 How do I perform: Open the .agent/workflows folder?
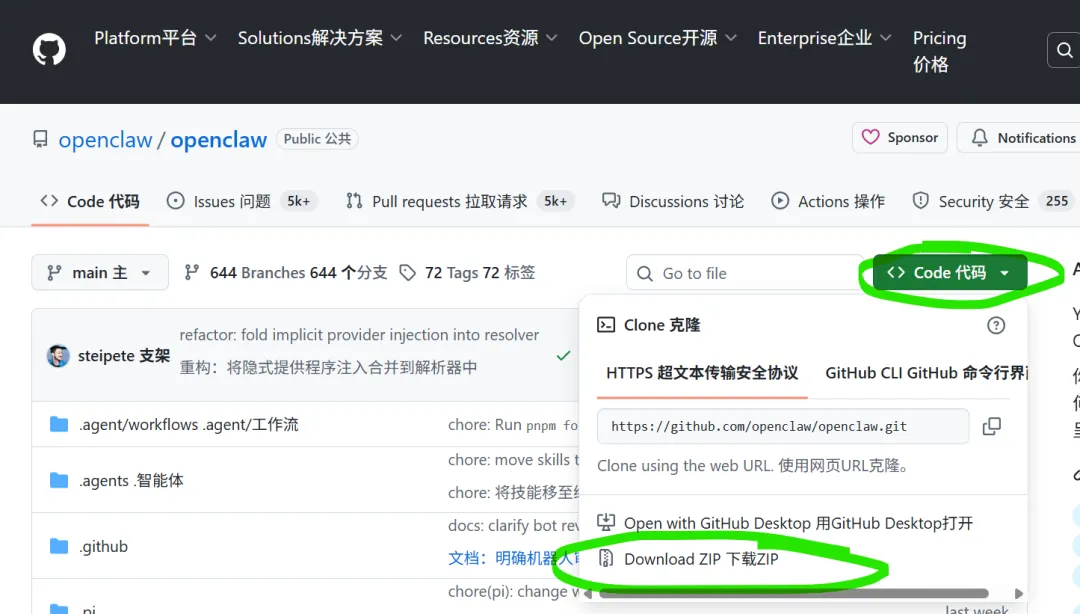tap(189, 424)
